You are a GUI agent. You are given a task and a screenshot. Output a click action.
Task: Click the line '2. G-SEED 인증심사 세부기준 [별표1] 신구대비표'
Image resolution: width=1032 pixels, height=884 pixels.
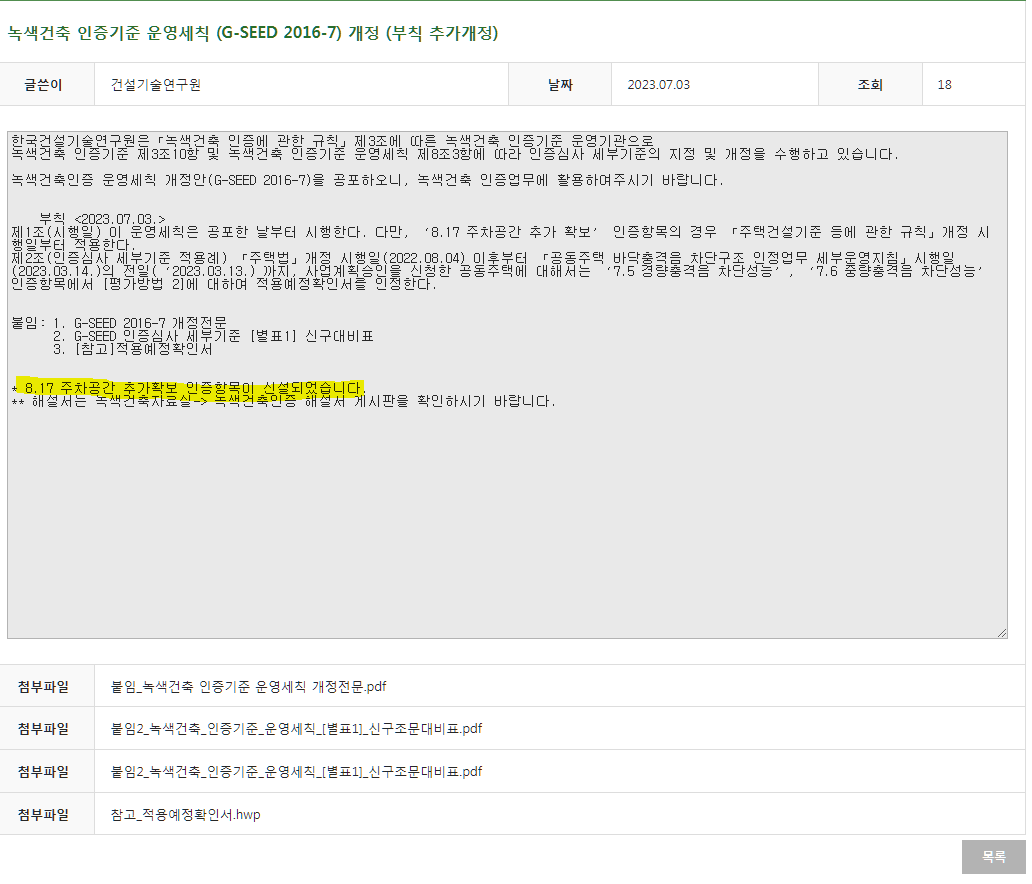point(213,336)
